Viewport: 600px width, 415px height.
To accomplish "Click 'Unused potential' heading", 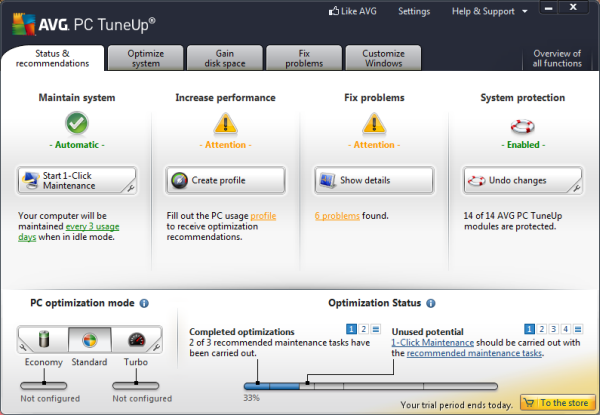I will 427,332.
